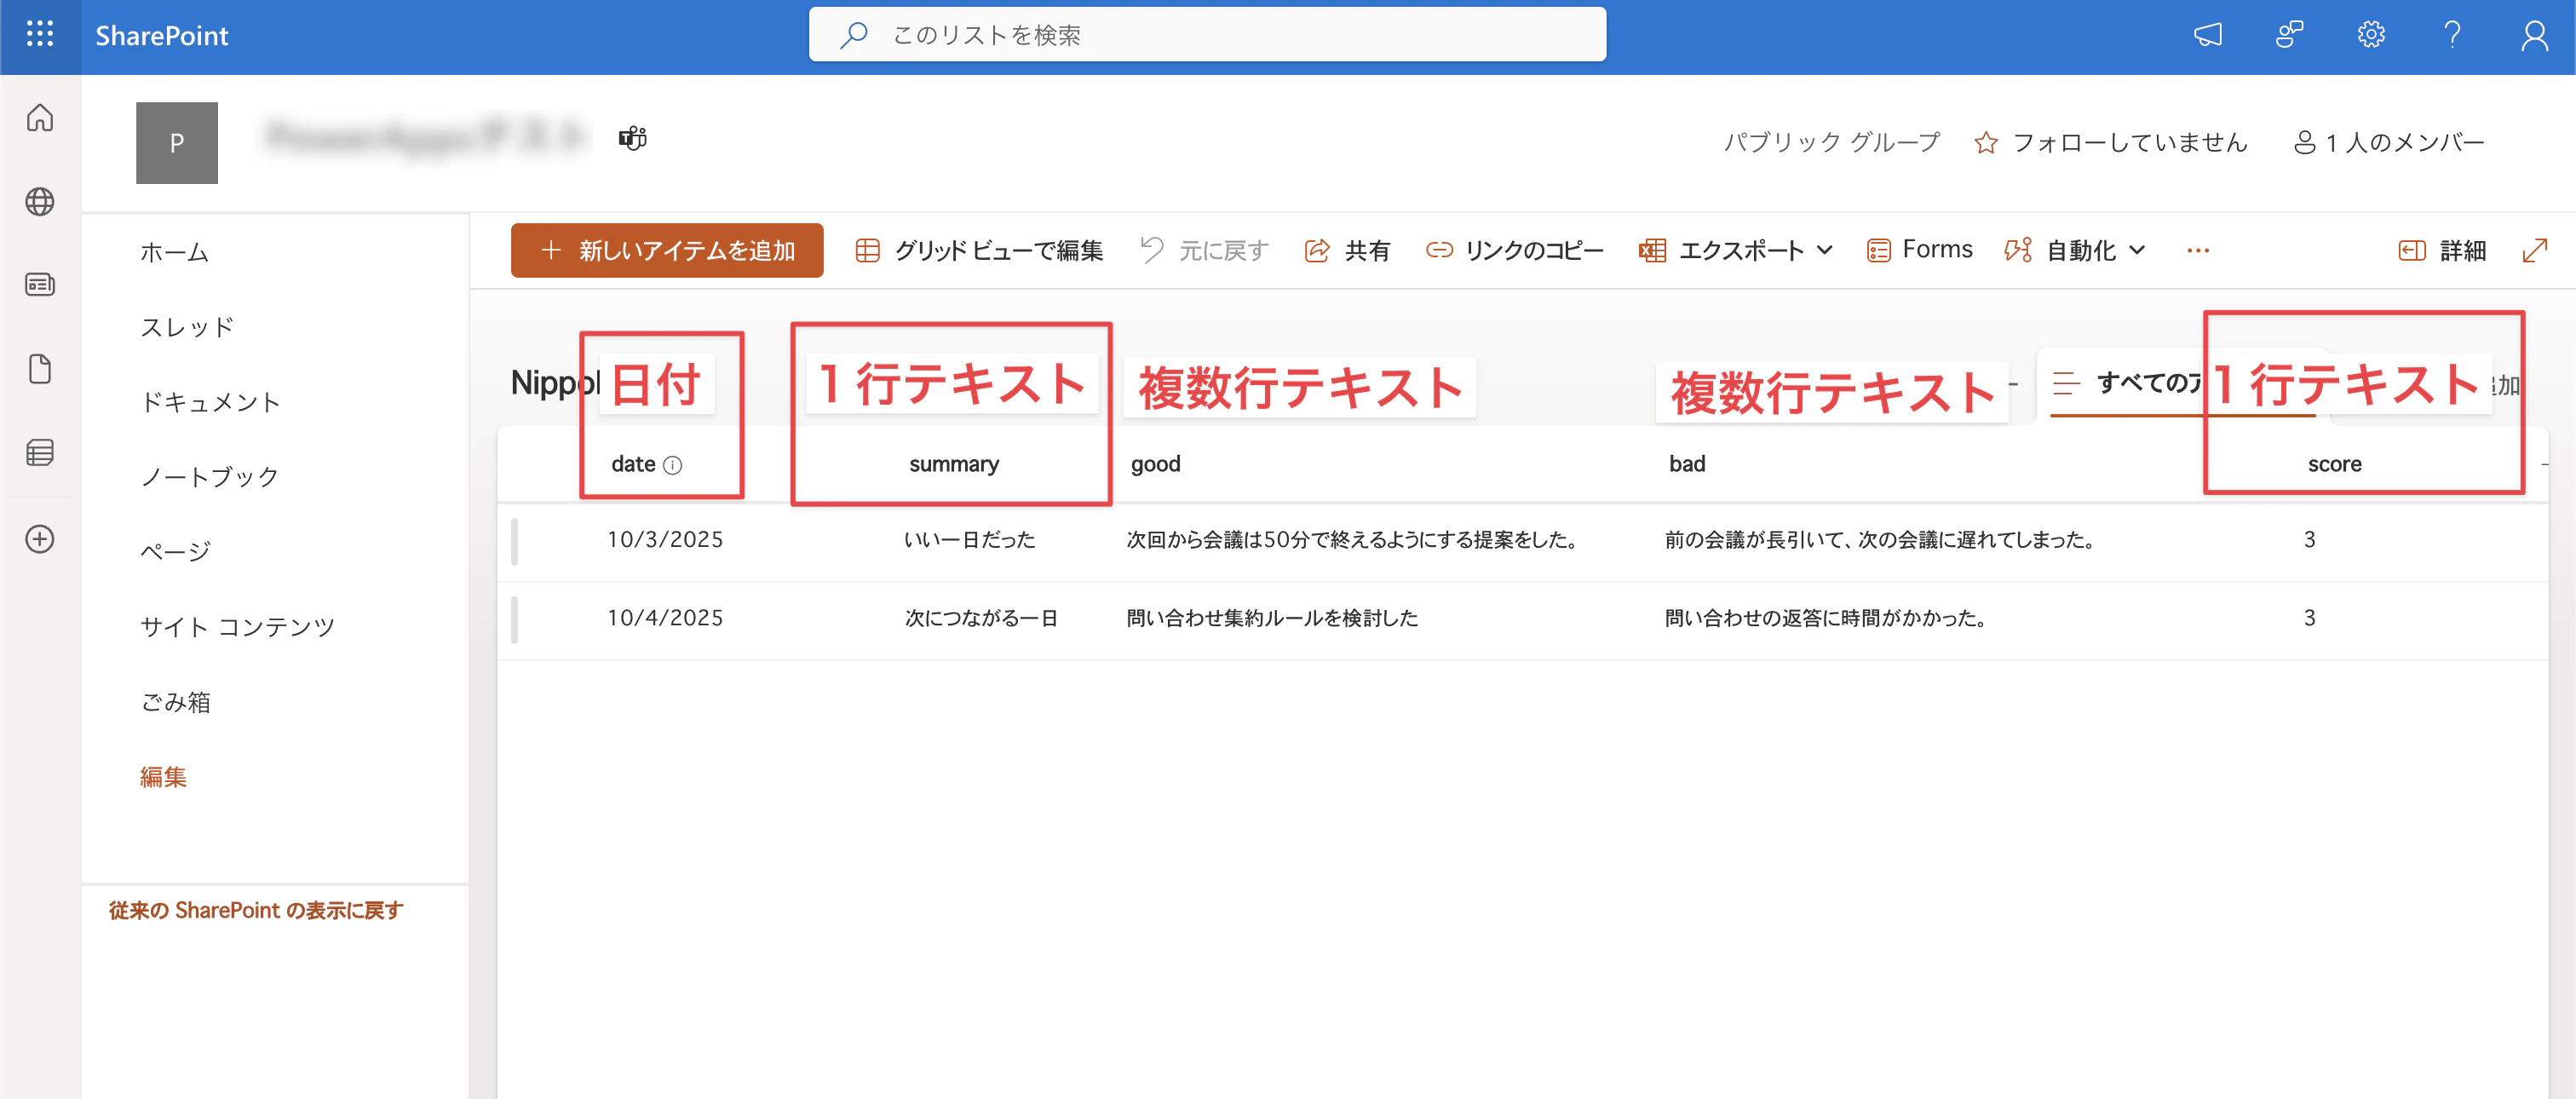
Task: Open the help question mark icon
Action: coord(2452,35)
